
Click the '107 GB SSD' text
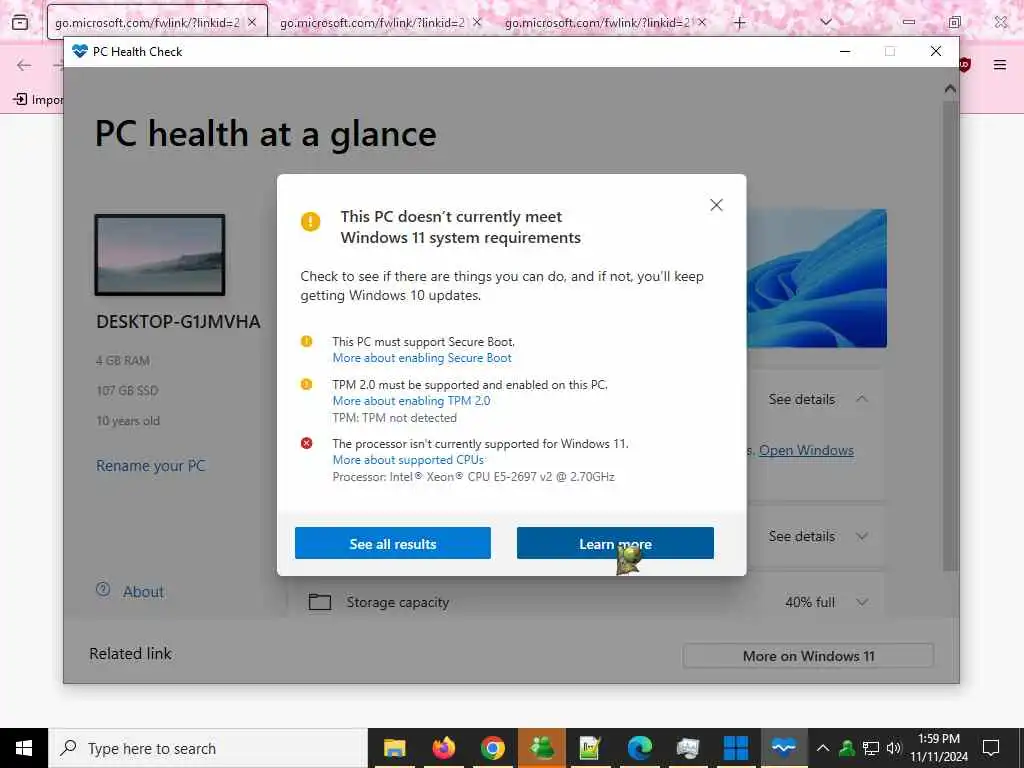coord(127,391)
